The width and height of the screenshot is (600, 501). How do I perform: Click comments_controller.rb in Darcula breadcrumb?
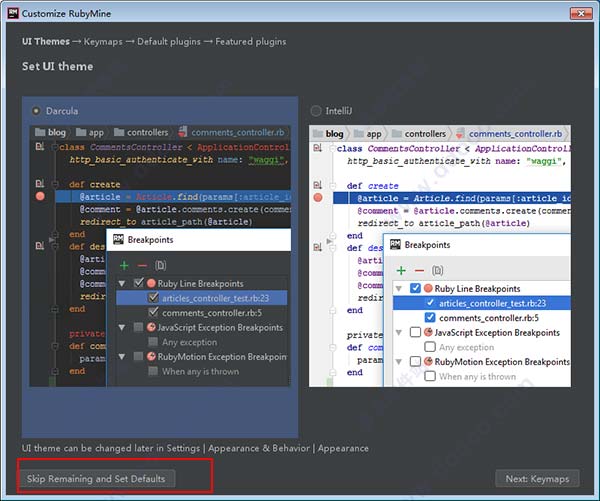238,132
